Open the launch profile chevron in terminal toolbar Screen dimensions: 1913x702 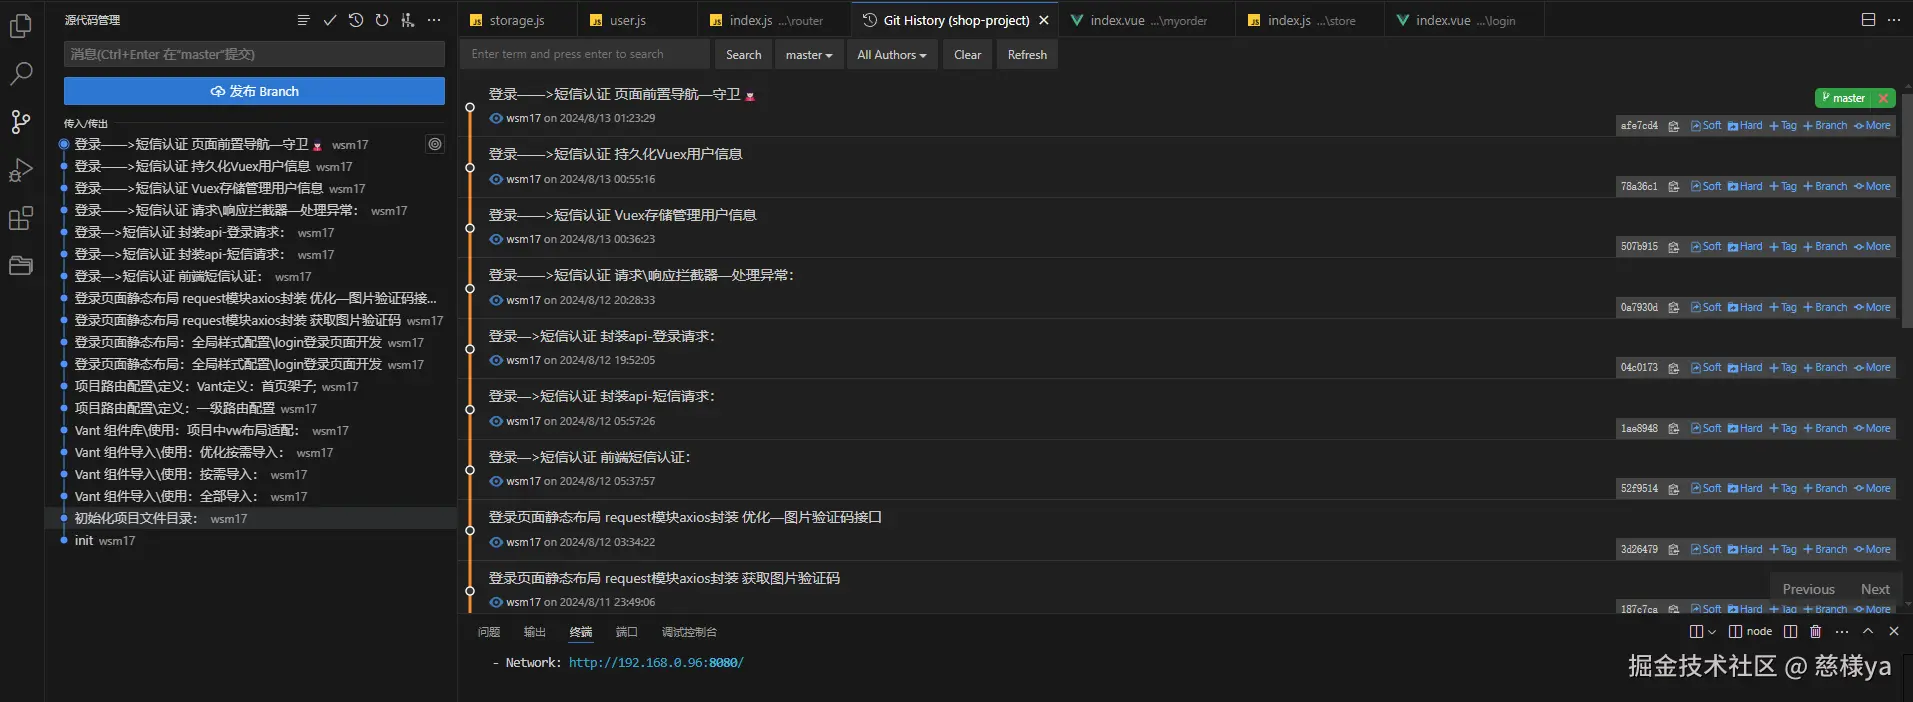pos(1712,632)
